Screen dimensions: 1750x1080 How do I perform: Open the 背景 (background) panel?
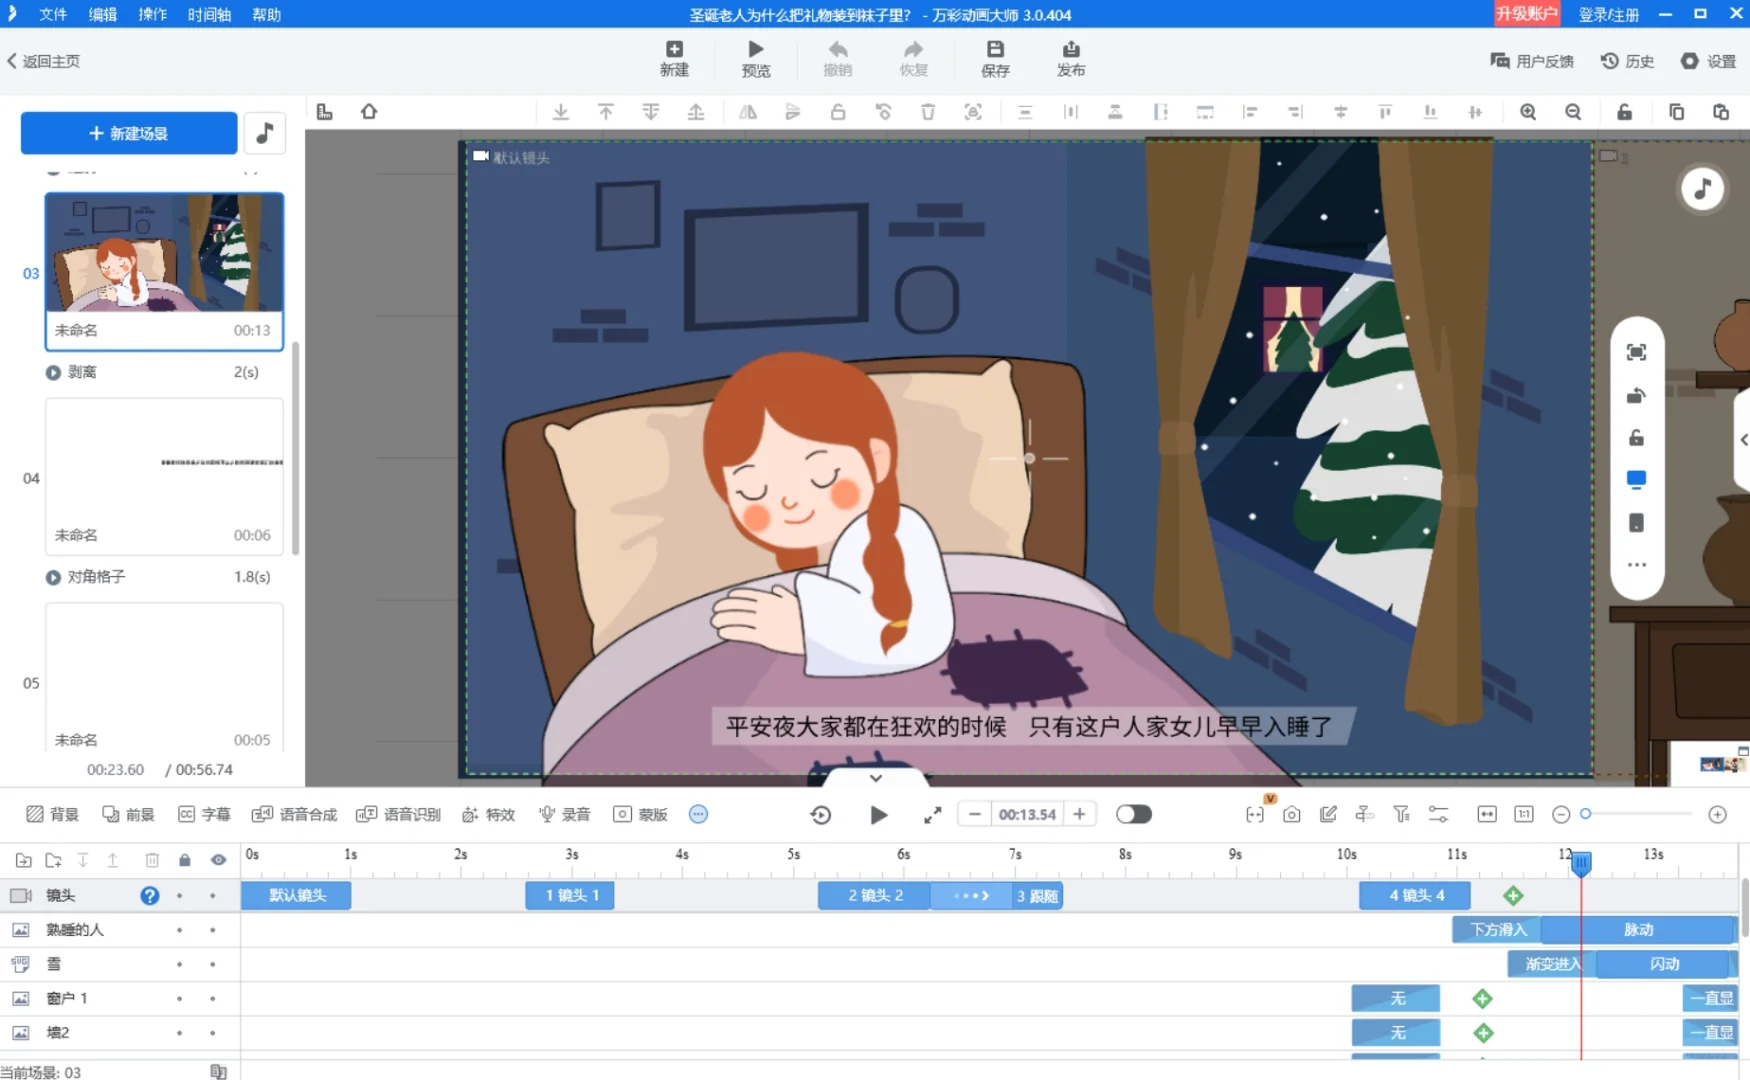coord(52,814)
